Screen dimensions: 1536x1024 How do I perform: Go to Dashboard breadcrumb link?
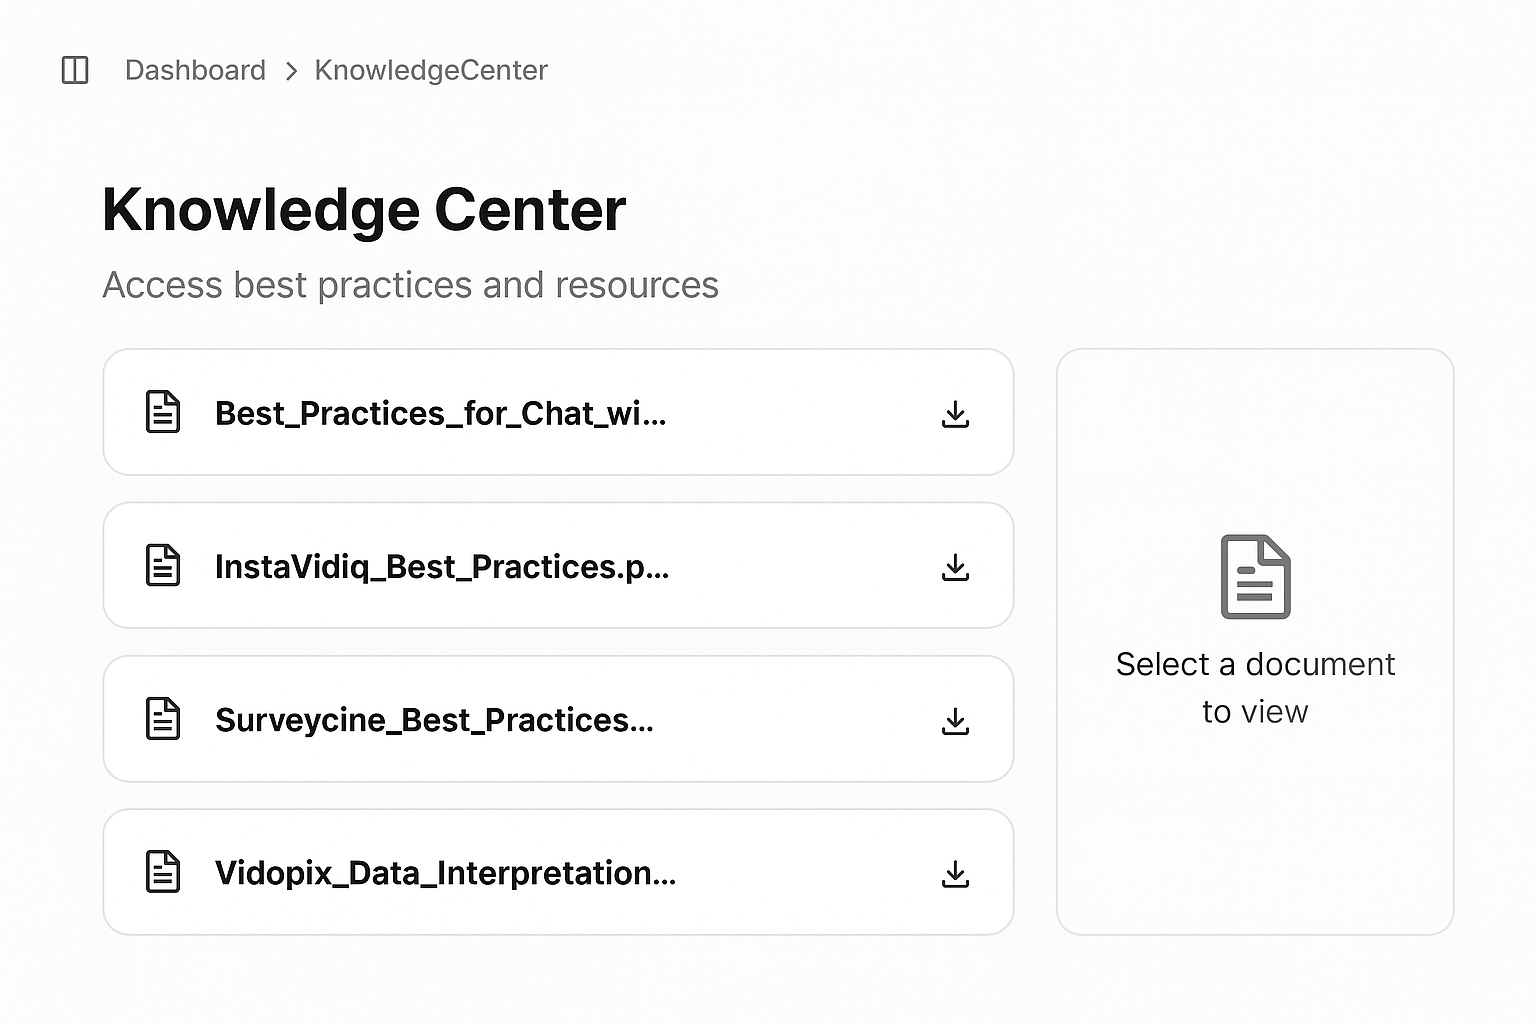click(x=195, y=70)
